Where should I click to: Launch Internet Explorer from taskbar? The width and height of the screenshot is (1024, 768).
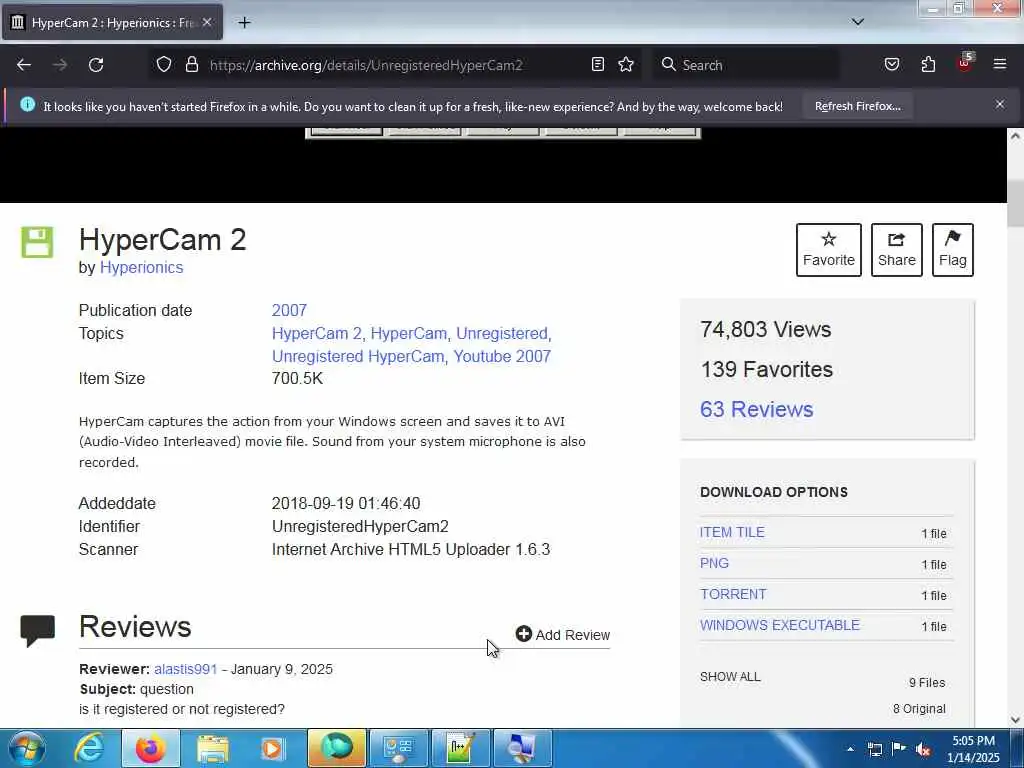88,748
